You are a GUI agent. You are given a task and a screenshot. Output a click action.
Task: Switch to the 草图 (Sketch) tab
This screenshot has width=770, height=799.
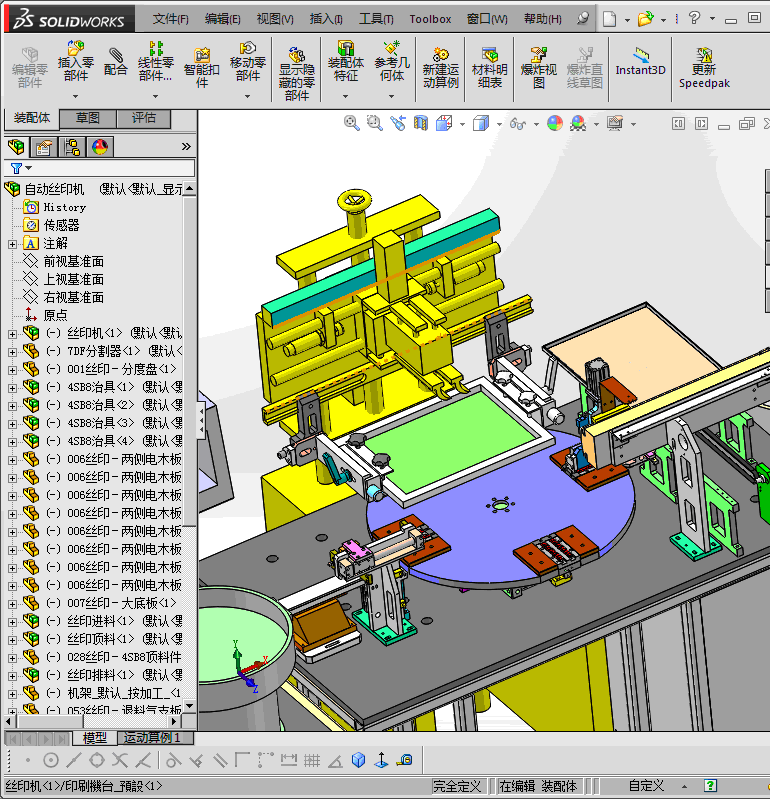pyautogui.click(x=88, y=118)
